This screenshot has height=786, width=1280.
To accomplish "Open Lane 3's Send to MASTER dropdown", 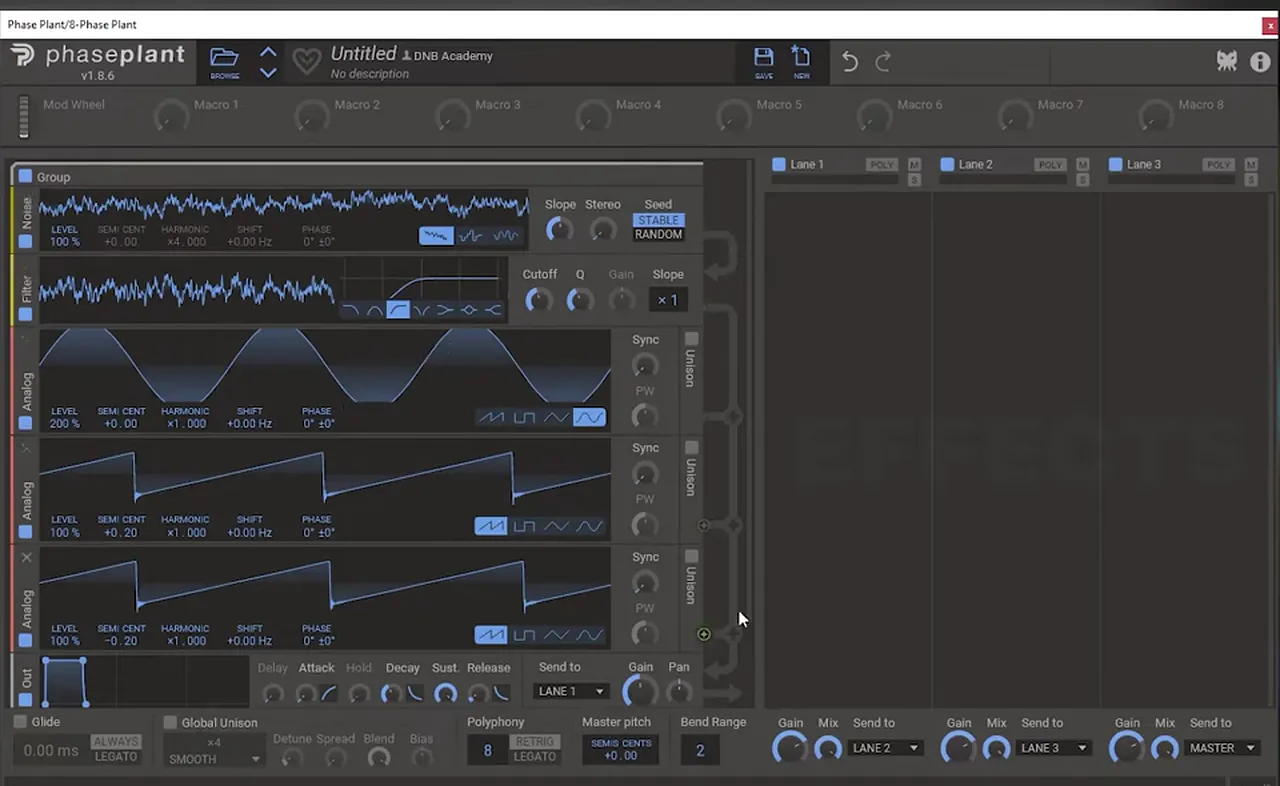I will click(x=1222, y=748).
